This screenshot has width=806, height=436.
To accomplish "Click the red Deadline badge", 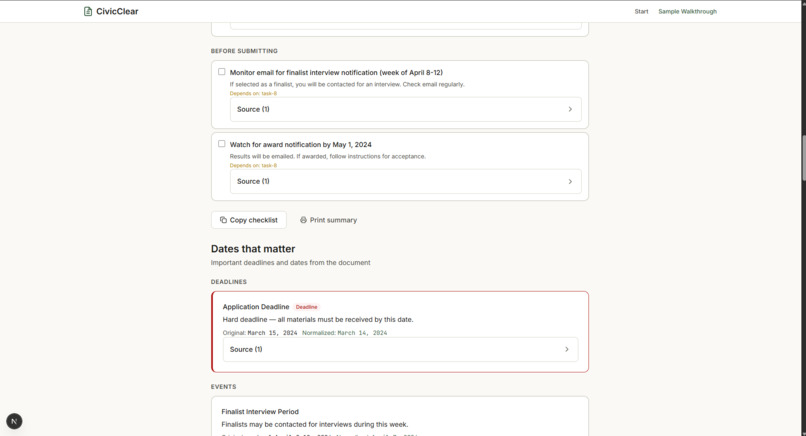I will point(306,307).
